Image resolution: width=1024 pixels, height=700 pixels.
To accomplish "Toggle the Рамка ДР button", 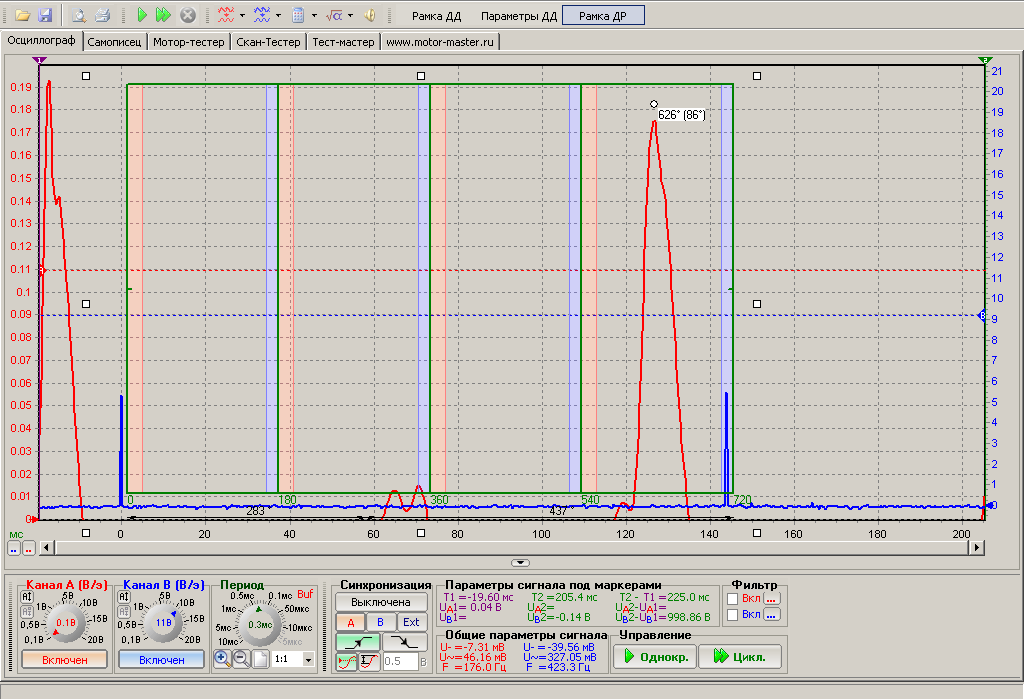I will 603,16.
